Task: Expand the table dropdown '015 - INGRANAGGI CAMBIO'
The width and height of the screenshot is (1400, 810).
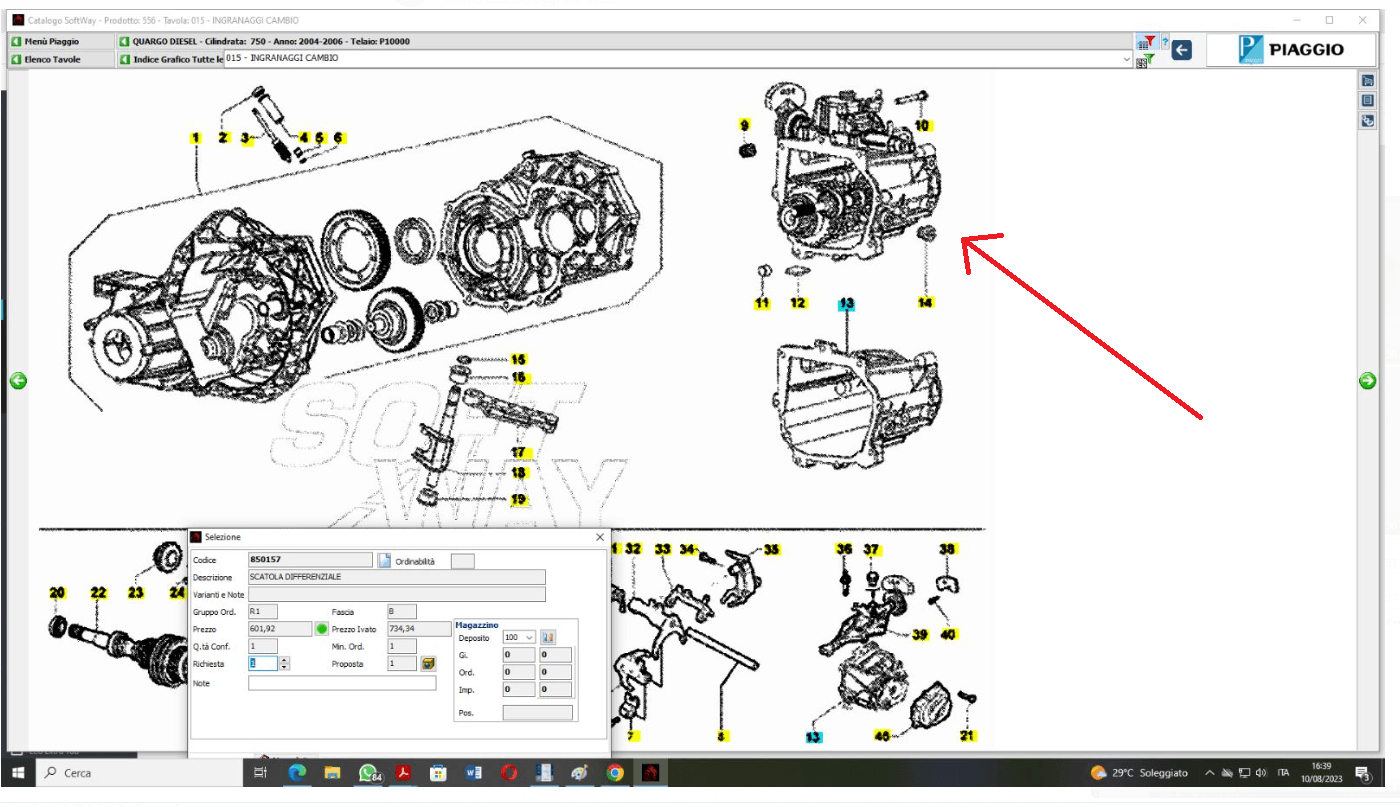Action: point(1127,59)
